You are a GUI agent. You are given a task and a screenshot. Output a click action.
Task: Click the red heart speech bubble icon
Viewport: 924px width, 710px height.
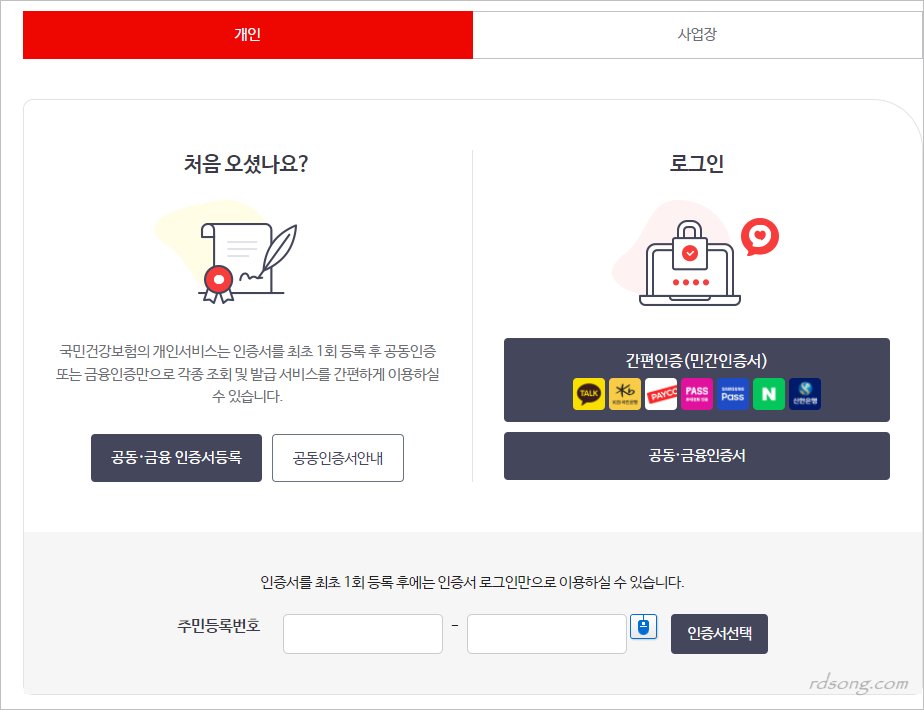760,237
